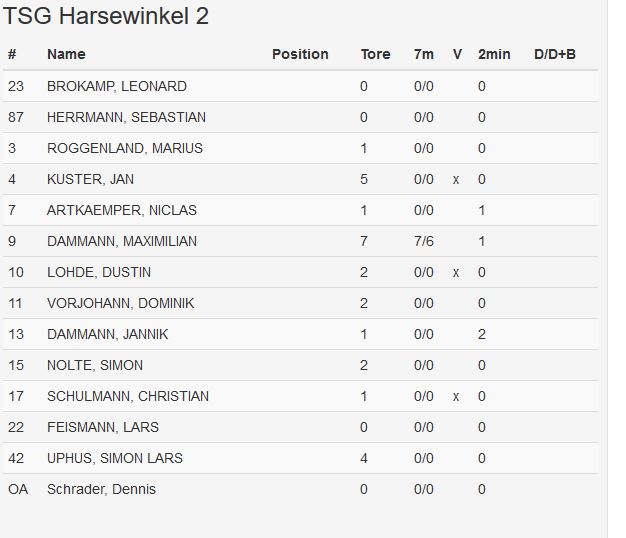The width and height of the screenshot is (626, 538).
Task: Click the D/D+B column header
Action: [x=555, y=54]
